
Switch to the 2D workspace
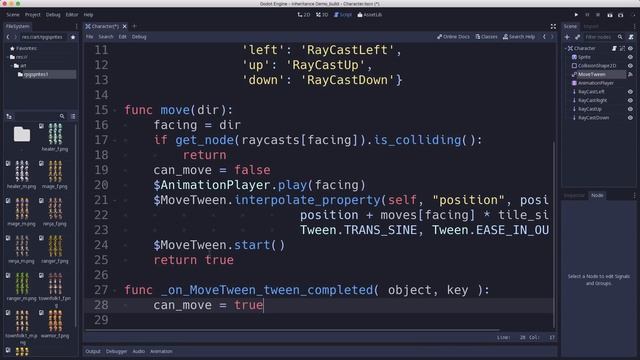click(304, 15)
